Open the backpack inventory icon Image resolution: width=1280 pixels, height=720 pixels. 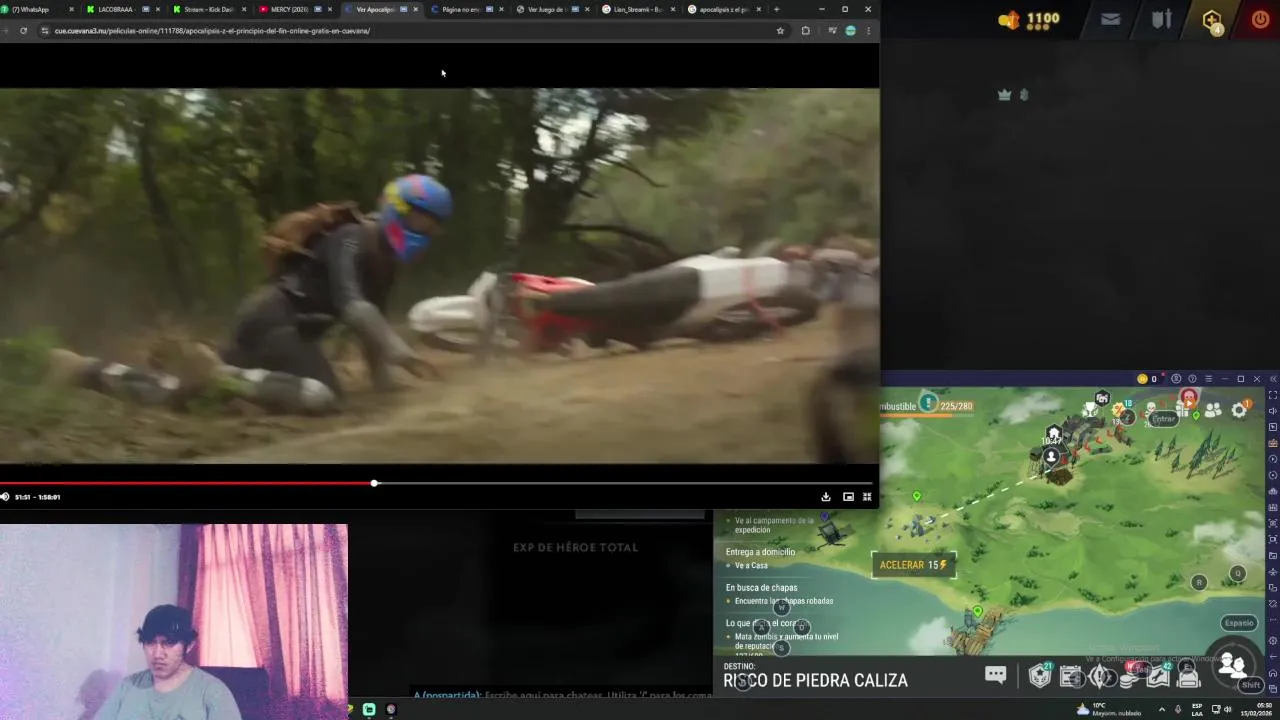(1188, 677)
